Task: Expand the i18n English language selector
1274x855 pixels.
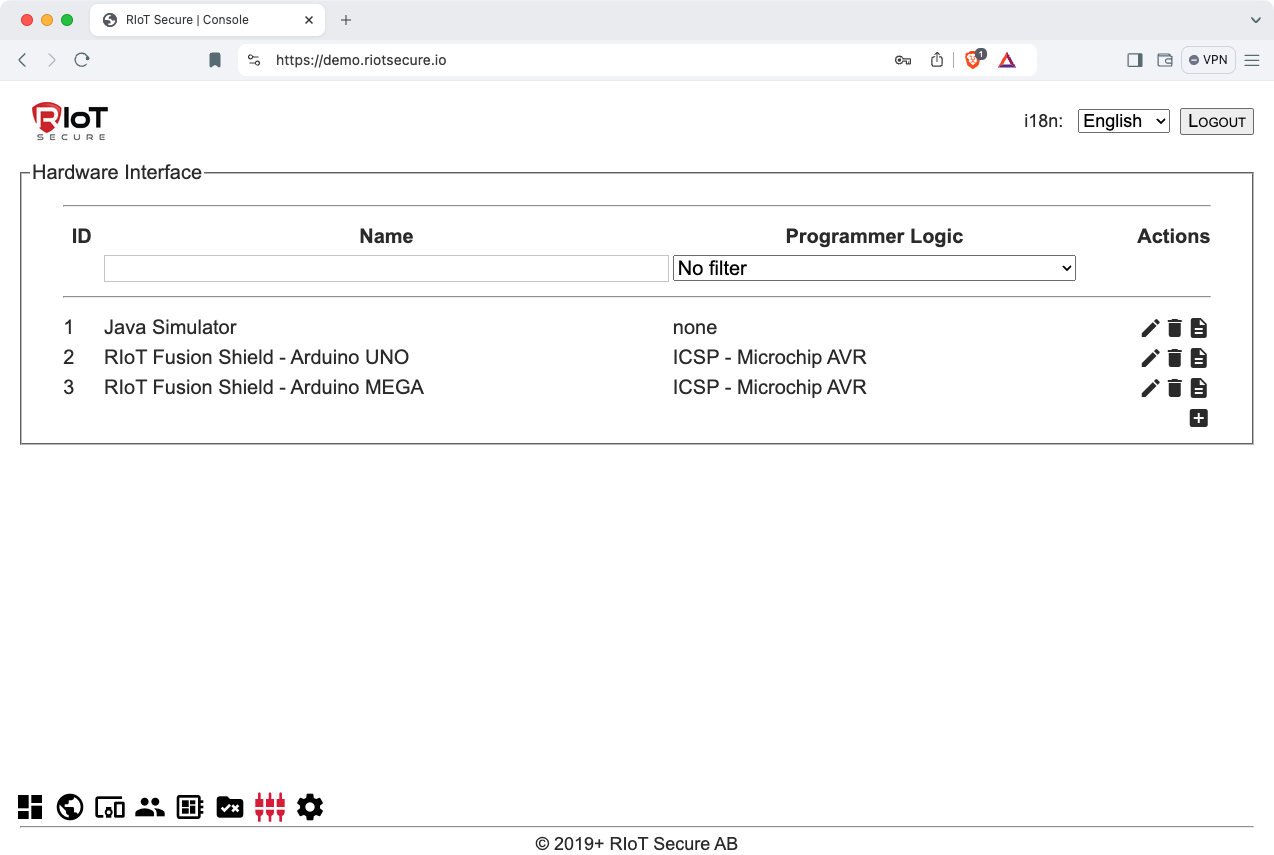Action: [x=1123, y=121]
